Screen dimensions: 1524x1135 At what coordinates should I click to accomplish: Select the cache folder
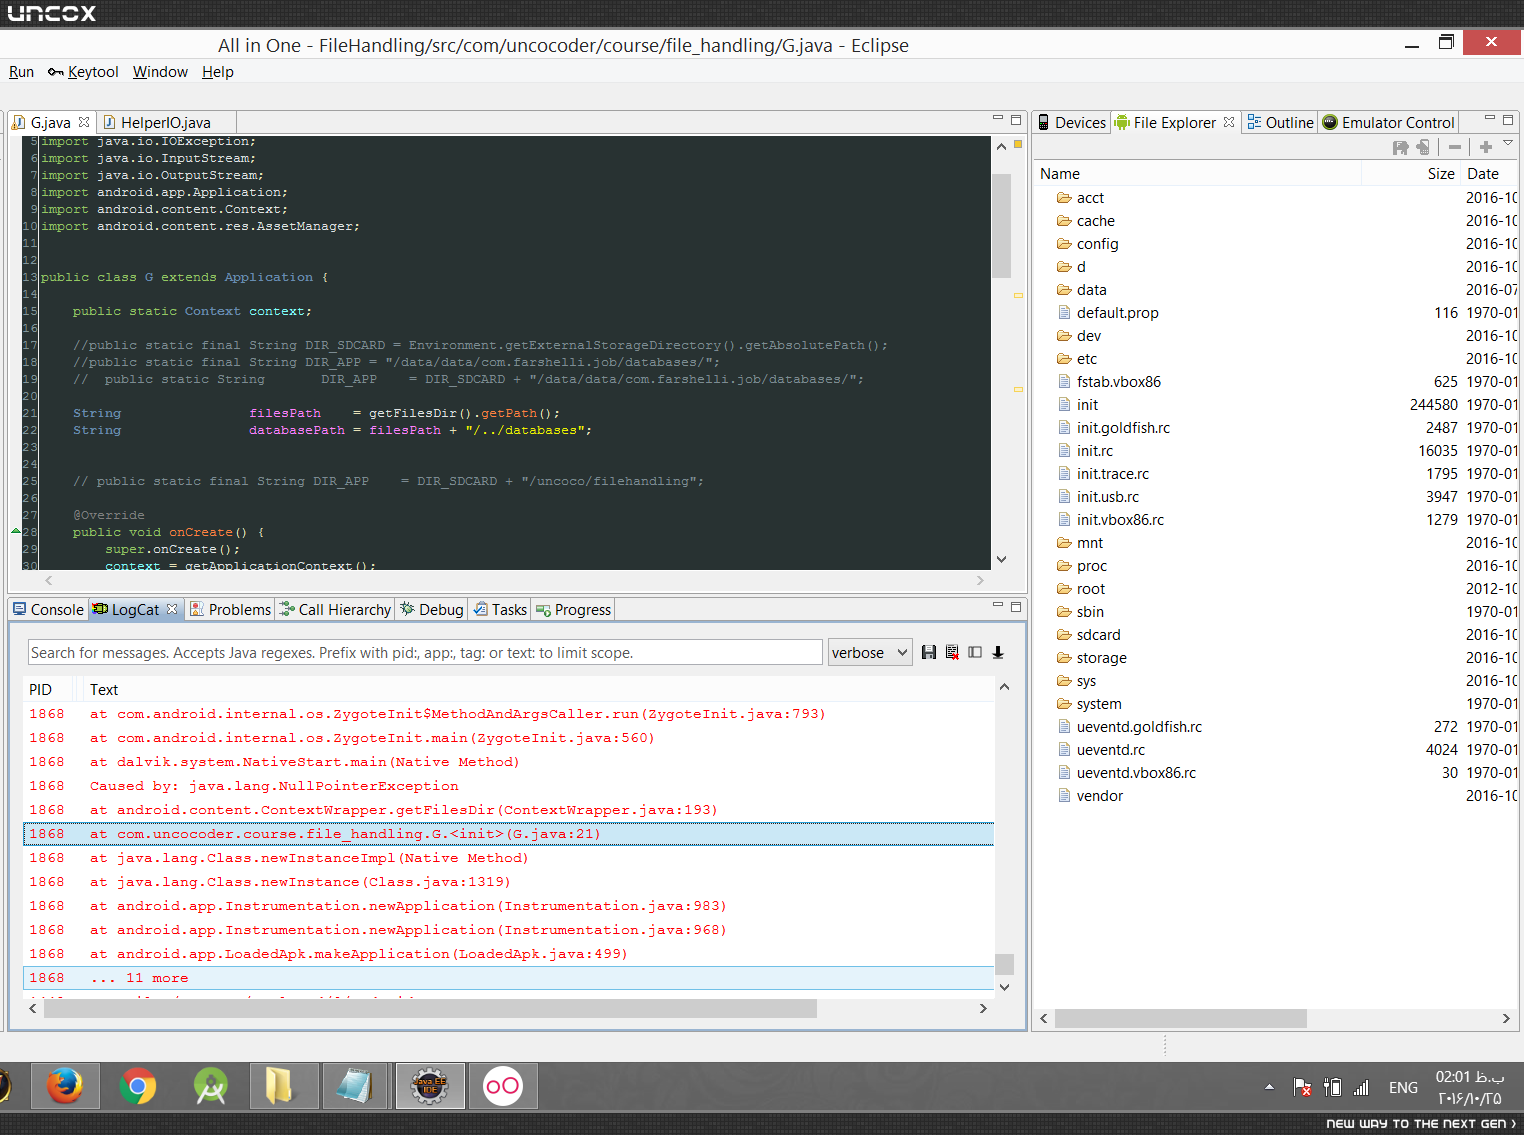[1095, 221]
